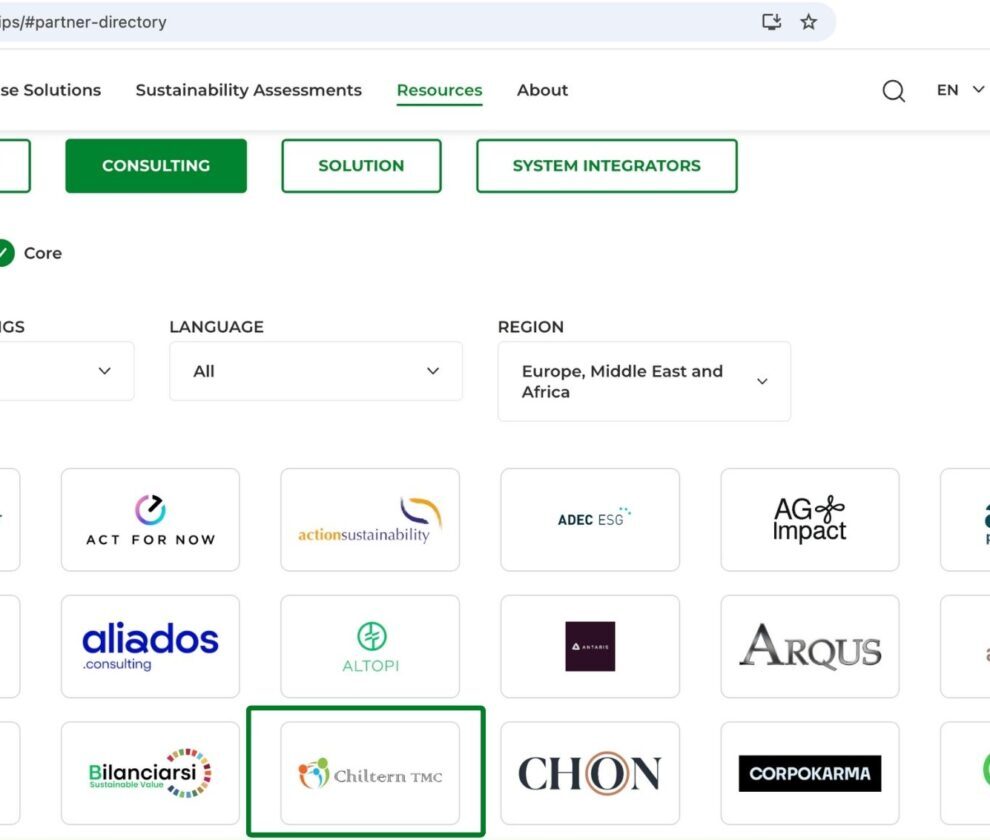Screen dimensions: 990x840
Task: Open Sustainability Assessments in navigation
Action: (248, 90)
